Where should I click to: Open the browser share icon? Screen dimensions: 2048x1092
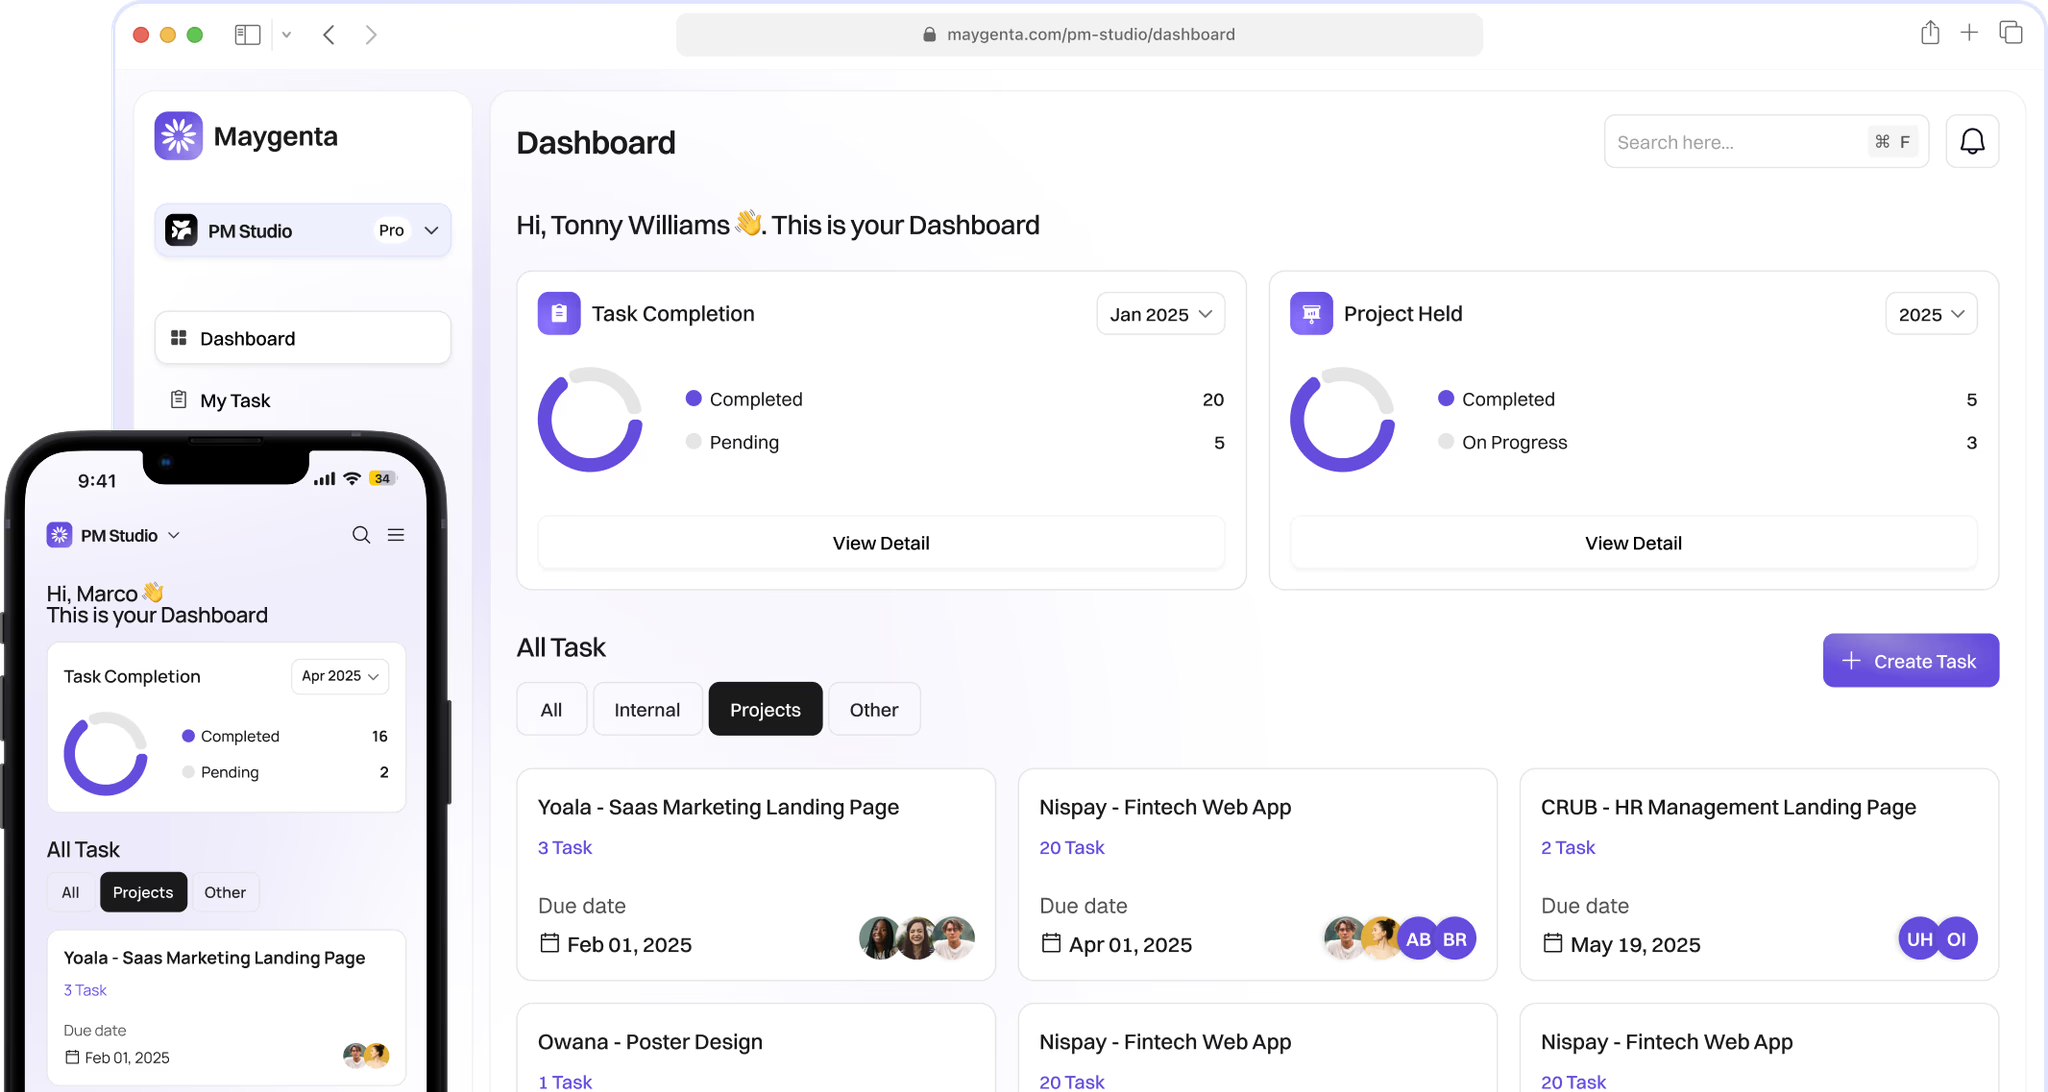coord(1929,33)
